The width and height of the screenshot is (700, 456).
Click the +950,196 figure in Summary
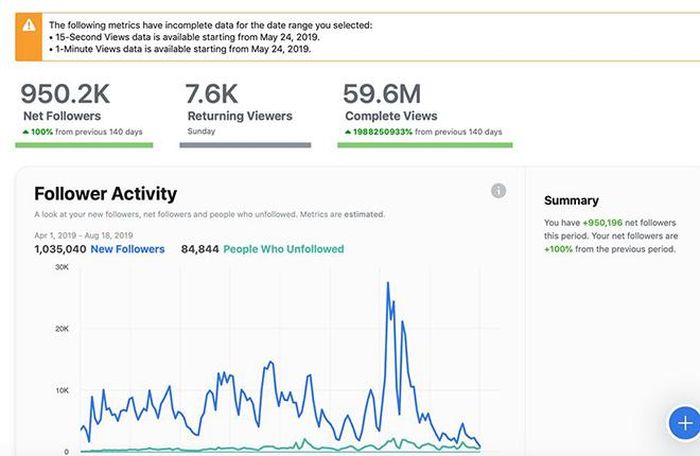tap(603, 222)
